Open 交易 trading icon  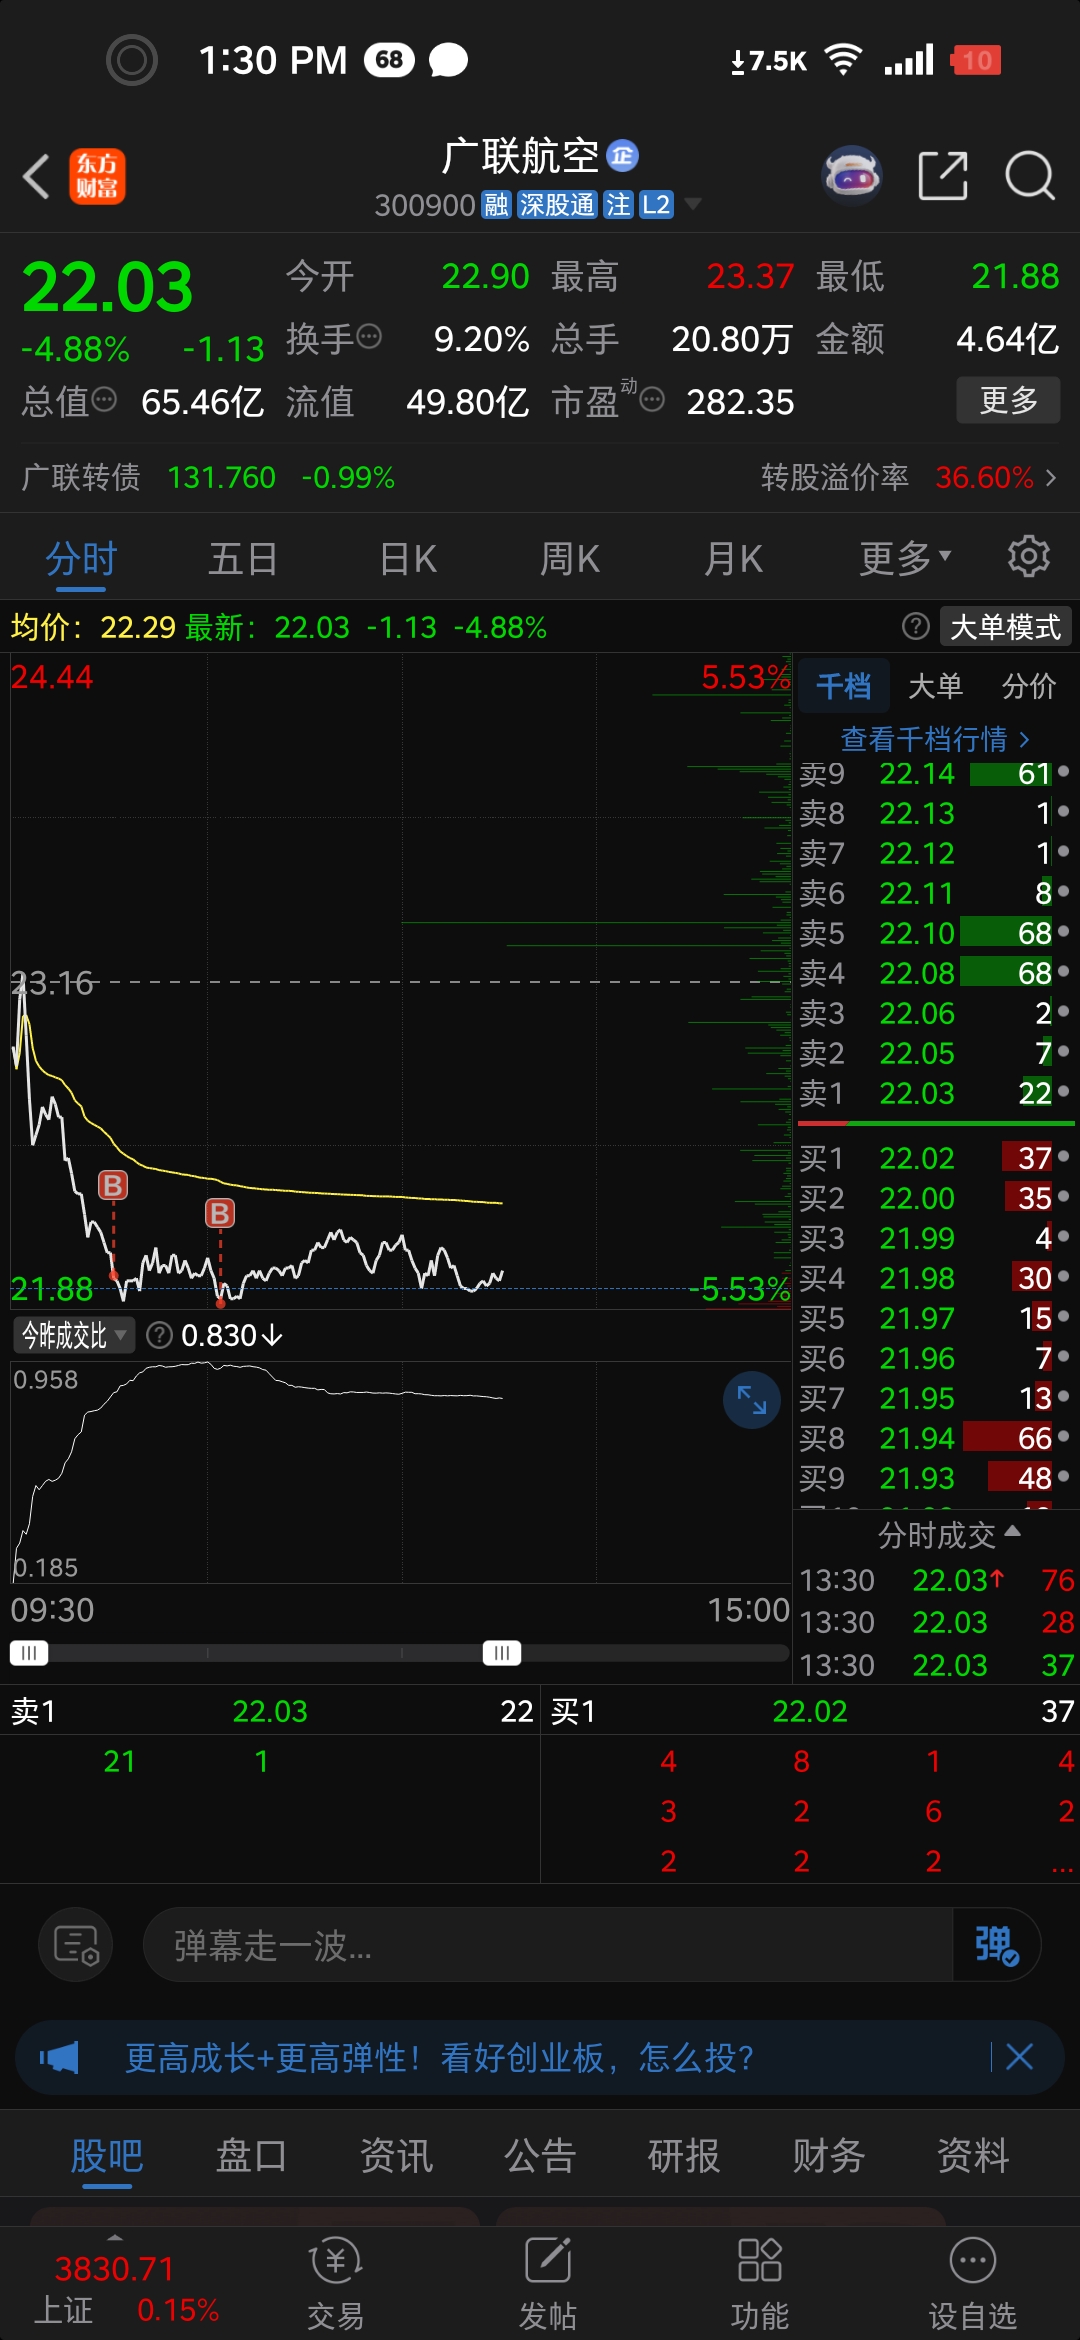tap(335, 2284)
